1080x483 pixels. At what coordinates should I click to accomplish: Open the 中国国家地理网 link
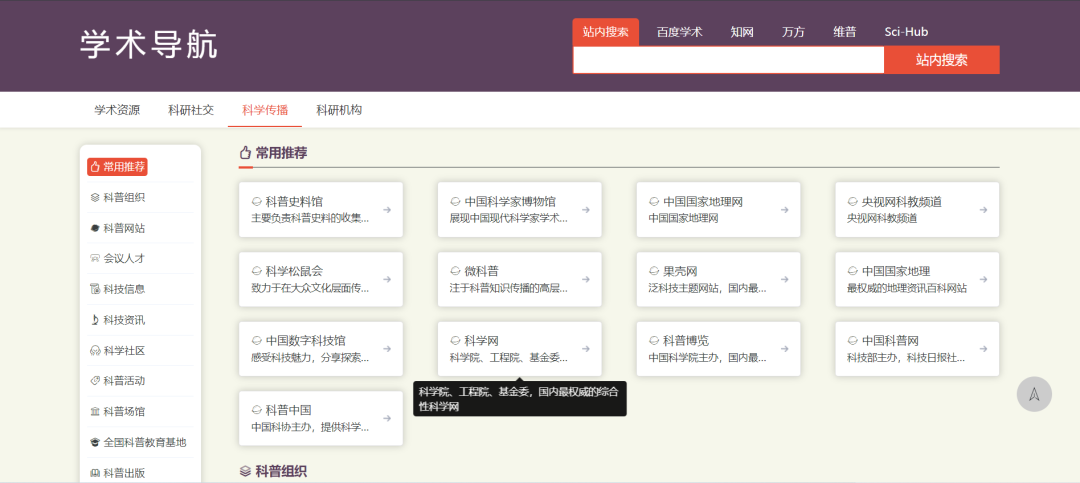[718, 209]
